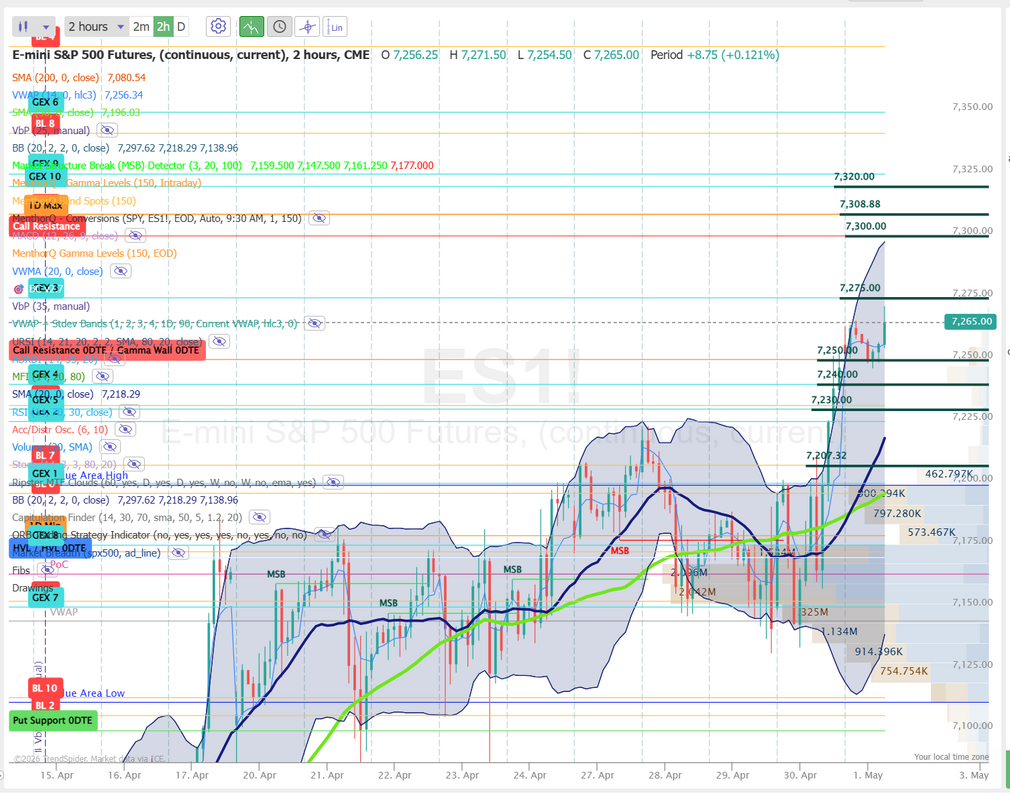Select the 2h timeframe tab
Viewport: 1010px width, 800px height.
163,26
